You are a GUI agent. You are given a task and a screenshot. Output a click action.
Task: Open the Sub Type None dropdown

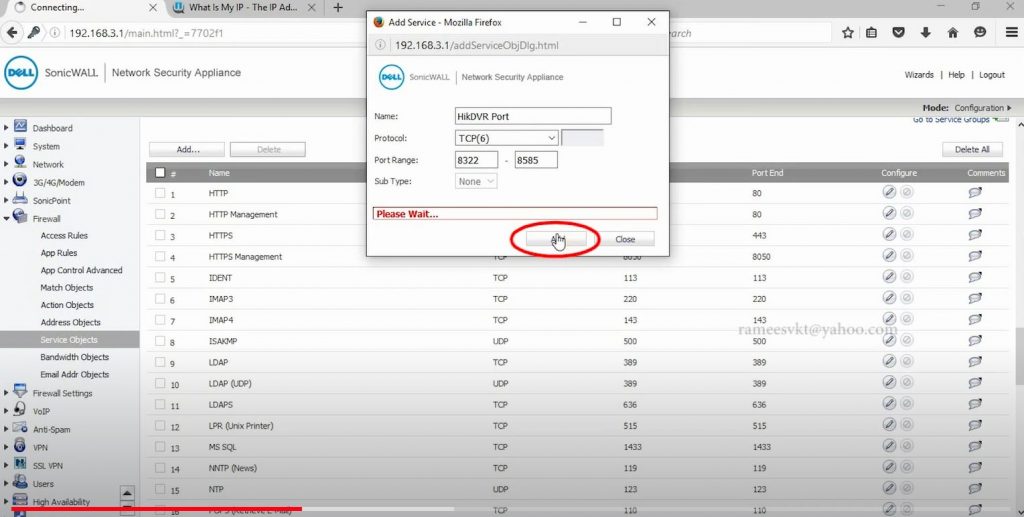point(475,181)
